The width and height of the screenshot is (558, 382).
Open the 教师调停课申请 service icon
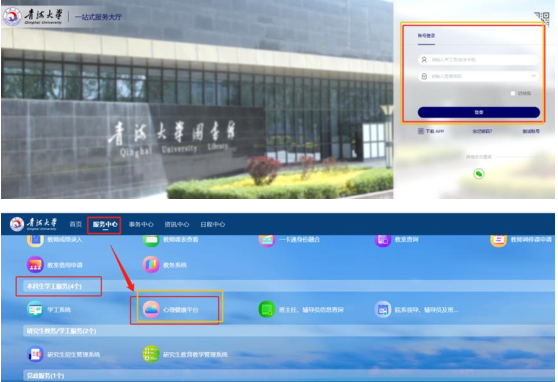pyautogui.click(x=498, y=240)
